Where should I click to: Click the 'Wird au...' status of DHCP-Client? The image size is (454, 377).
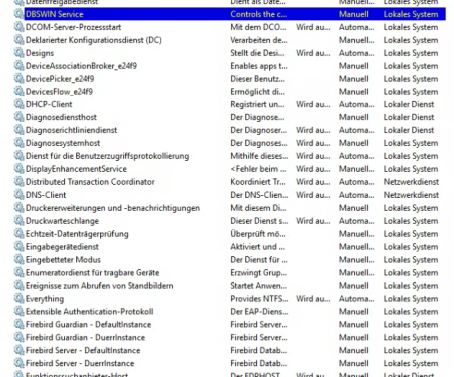click(x=313, y=104)
